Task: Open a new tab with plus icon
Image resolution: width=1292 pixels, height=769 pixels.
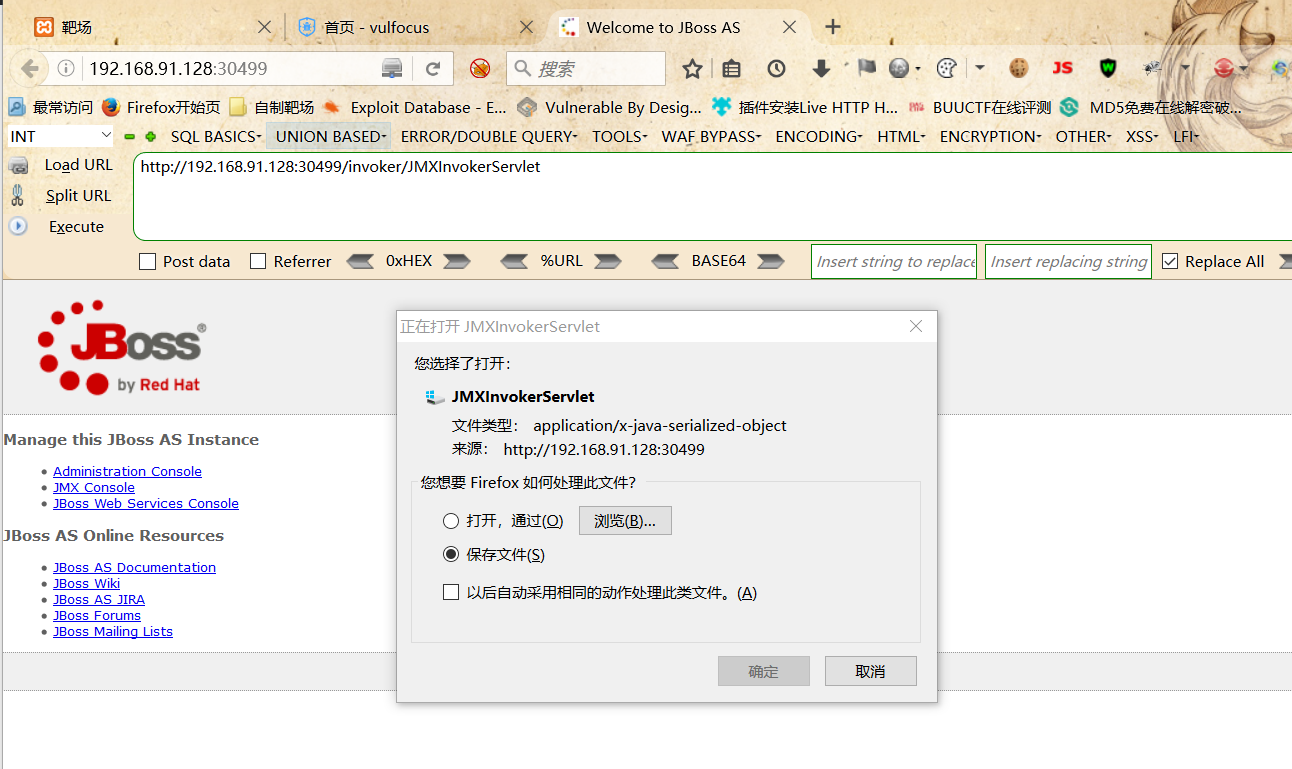Action: [x=832, y=27]
